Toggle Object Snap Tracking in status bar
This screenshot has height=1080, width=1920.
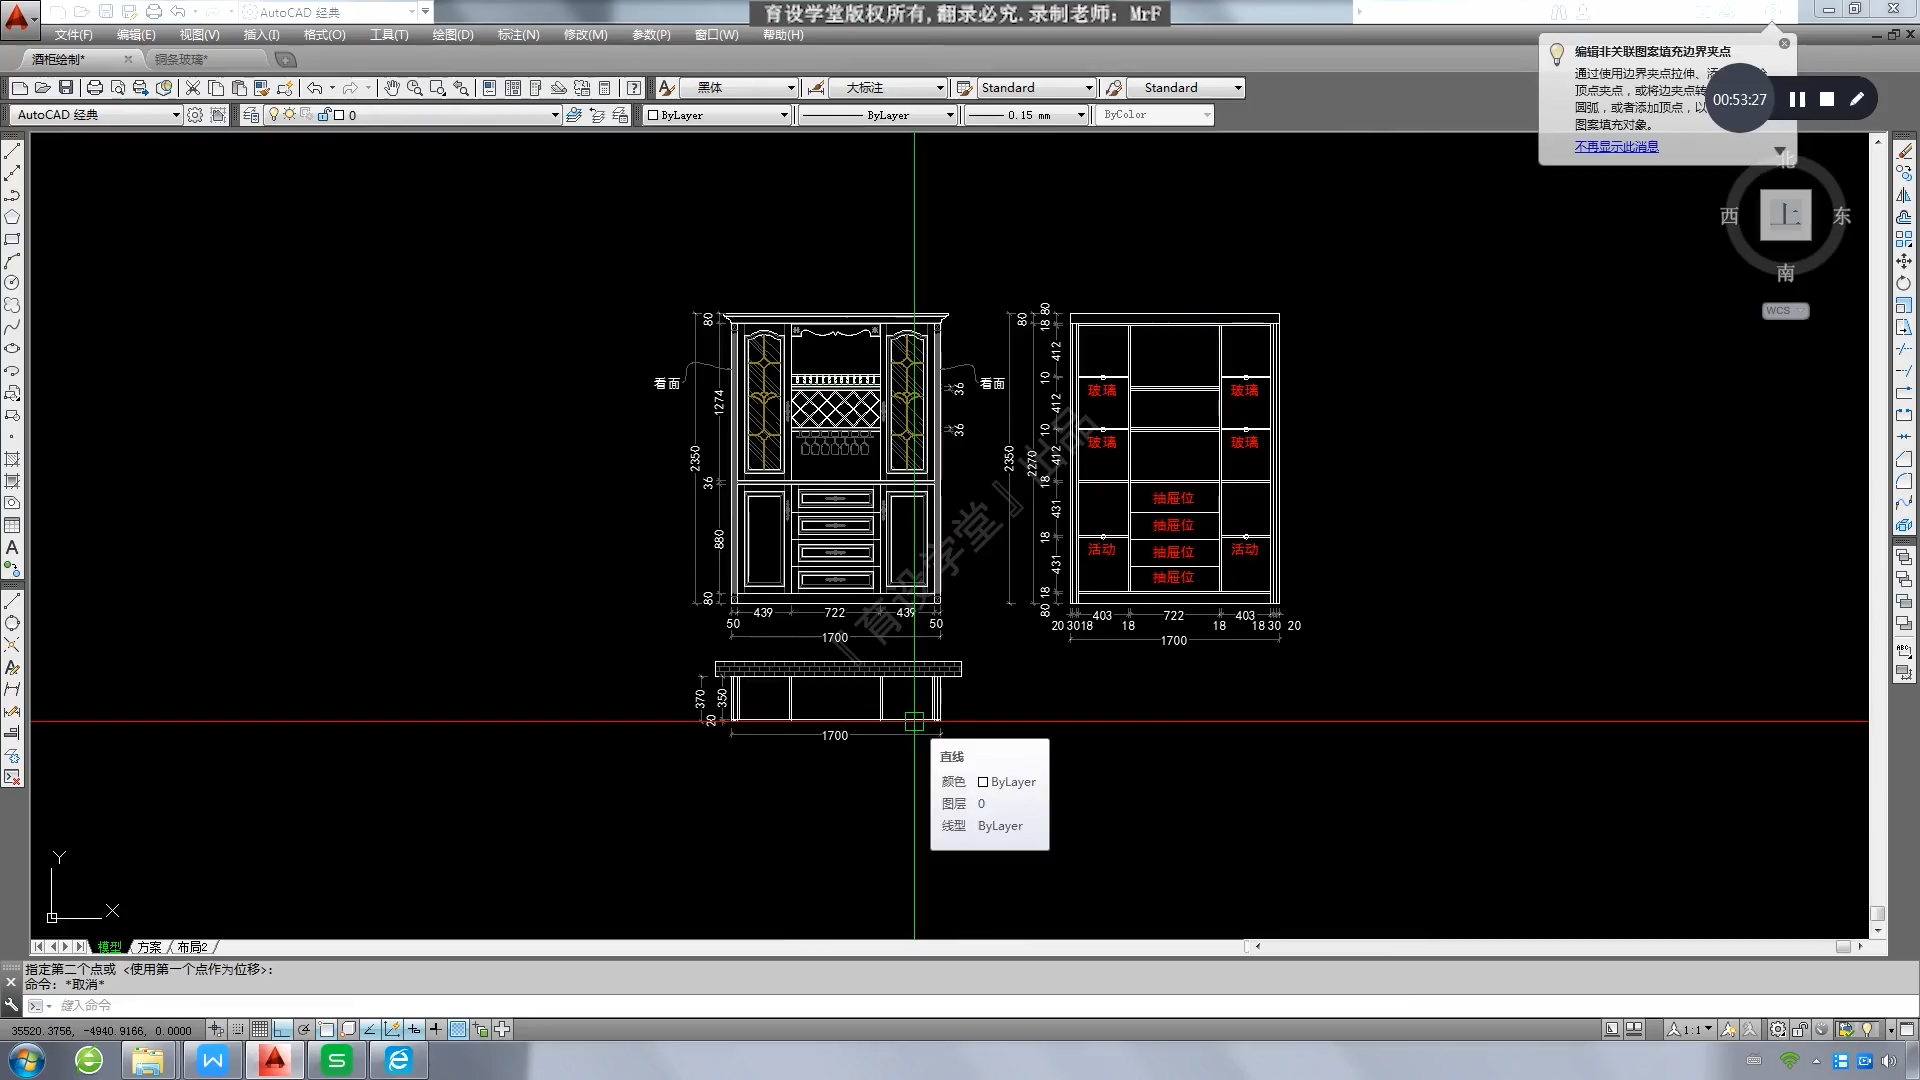tap(370, 1029)
